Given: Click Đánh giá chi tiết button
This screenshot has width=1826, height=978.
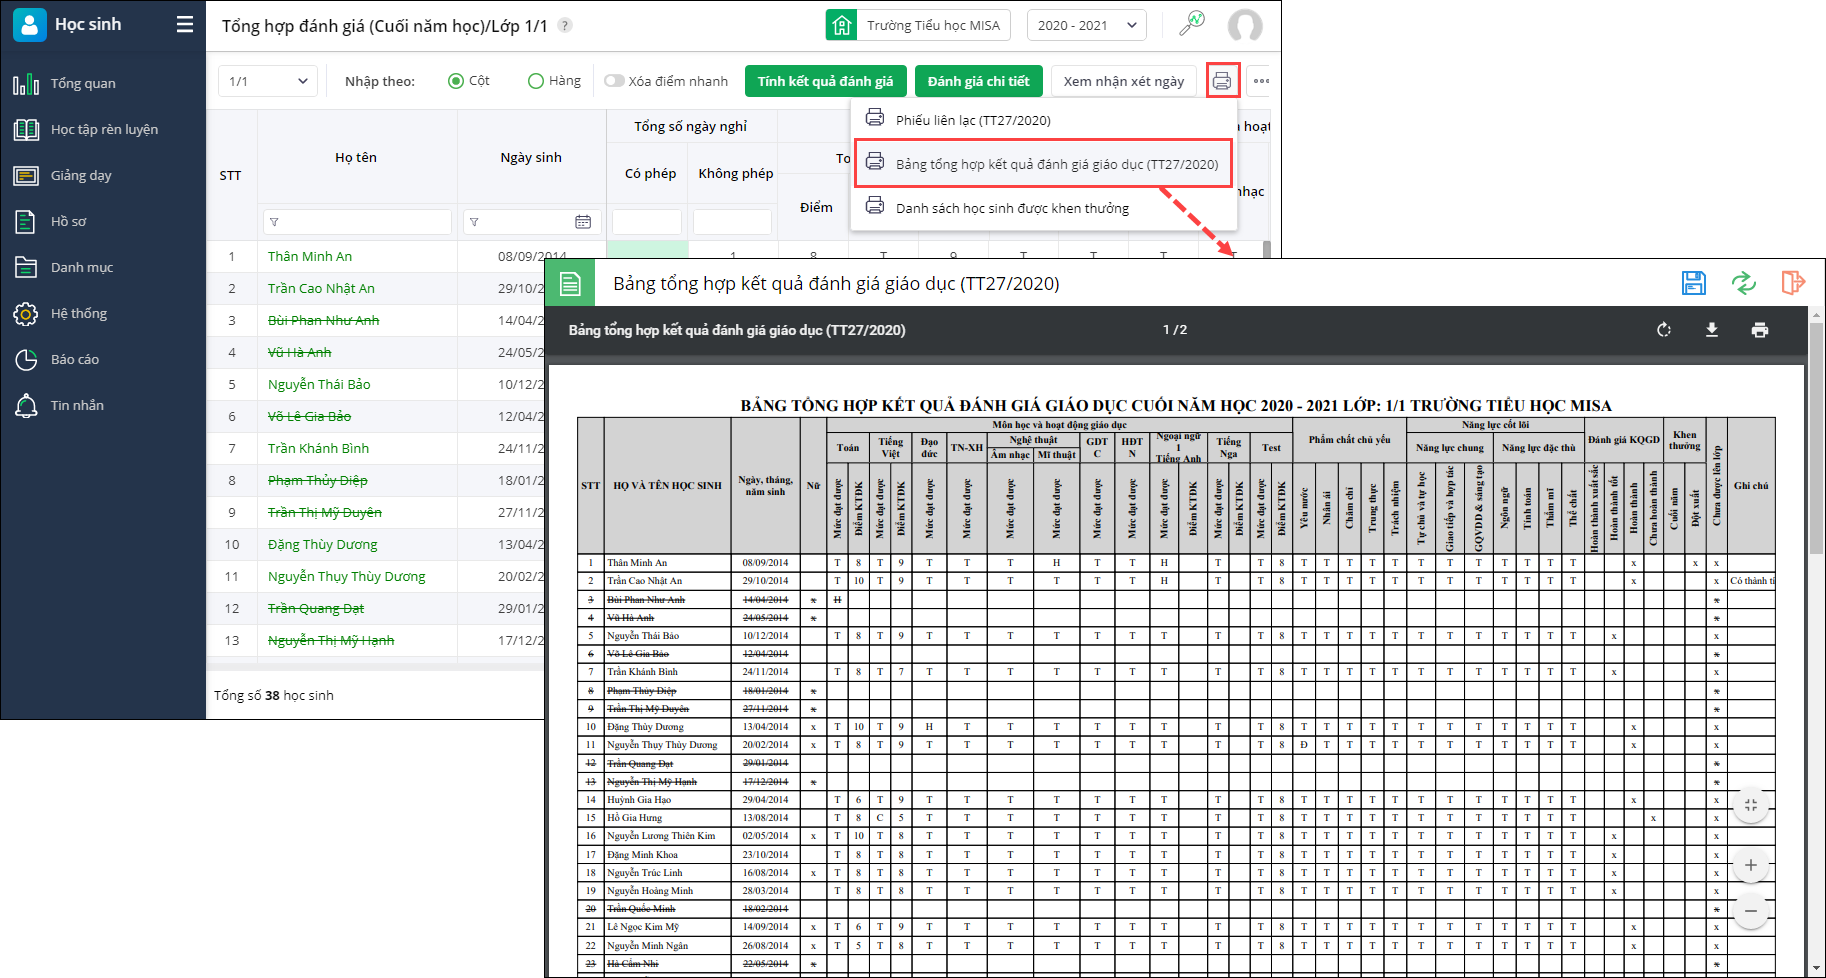Looking at the screenshot, I should (978, 81).
